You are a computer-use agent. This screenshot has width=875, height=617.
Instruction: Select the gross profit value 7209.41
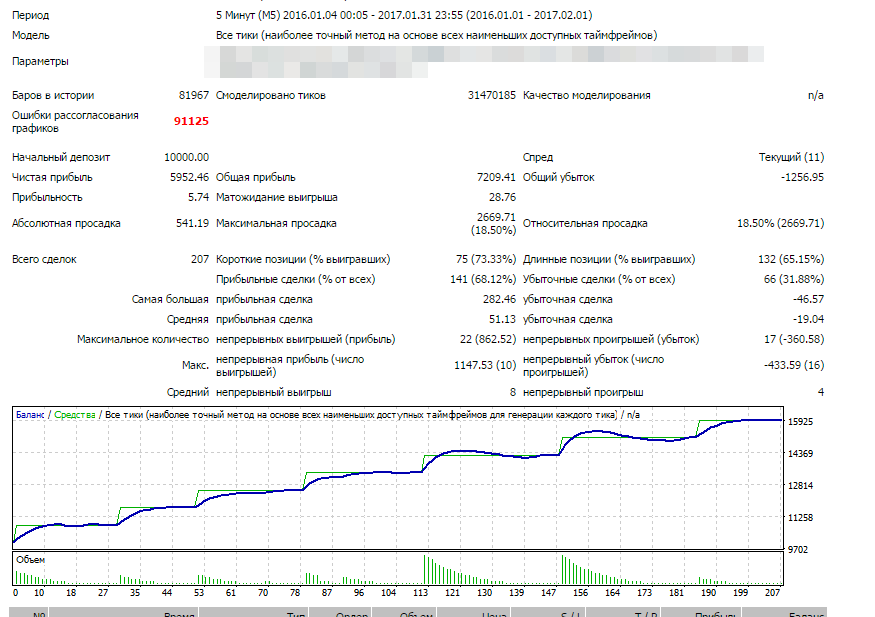pos(495,177)
